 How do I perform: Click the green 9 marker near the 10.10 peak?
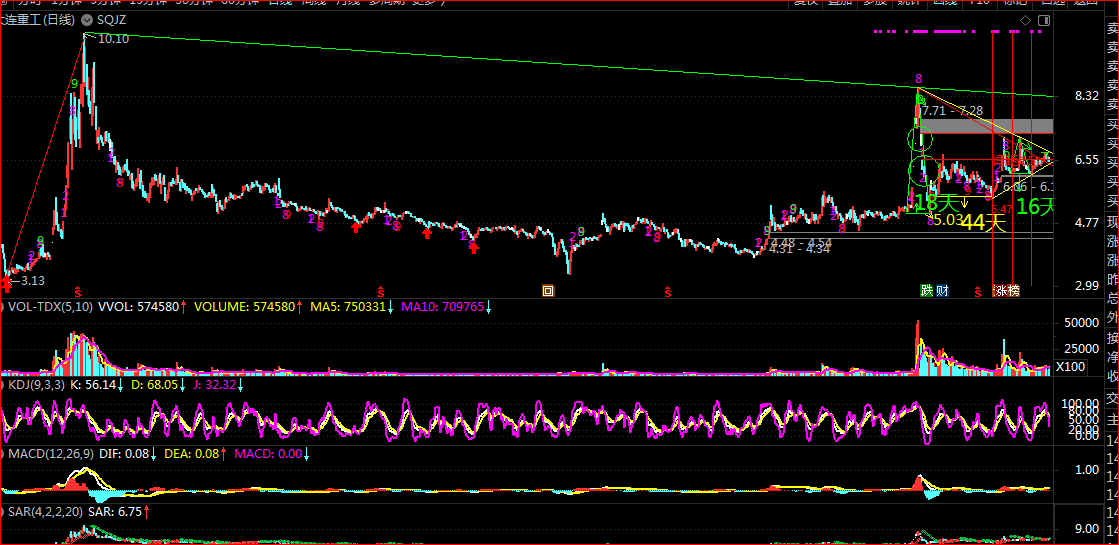[x=74, y=83]
